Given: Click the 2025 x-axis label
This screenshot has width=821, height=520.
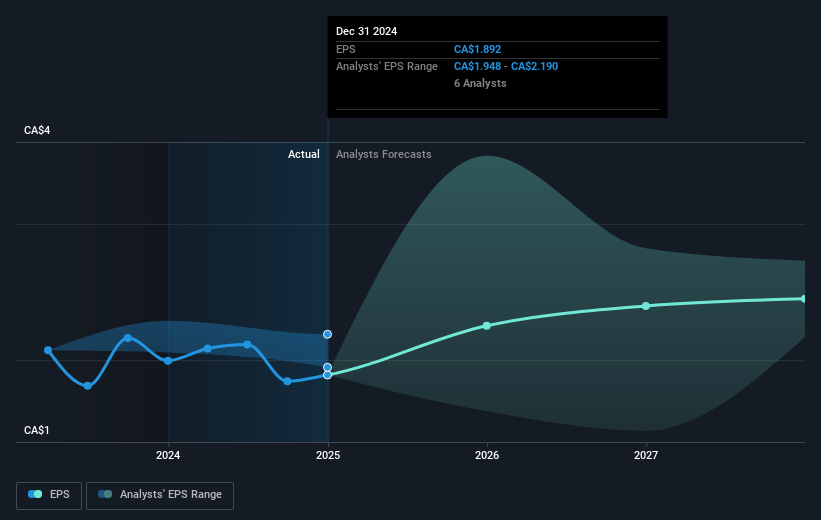Looking at the screenshot, I should point(328,455).
